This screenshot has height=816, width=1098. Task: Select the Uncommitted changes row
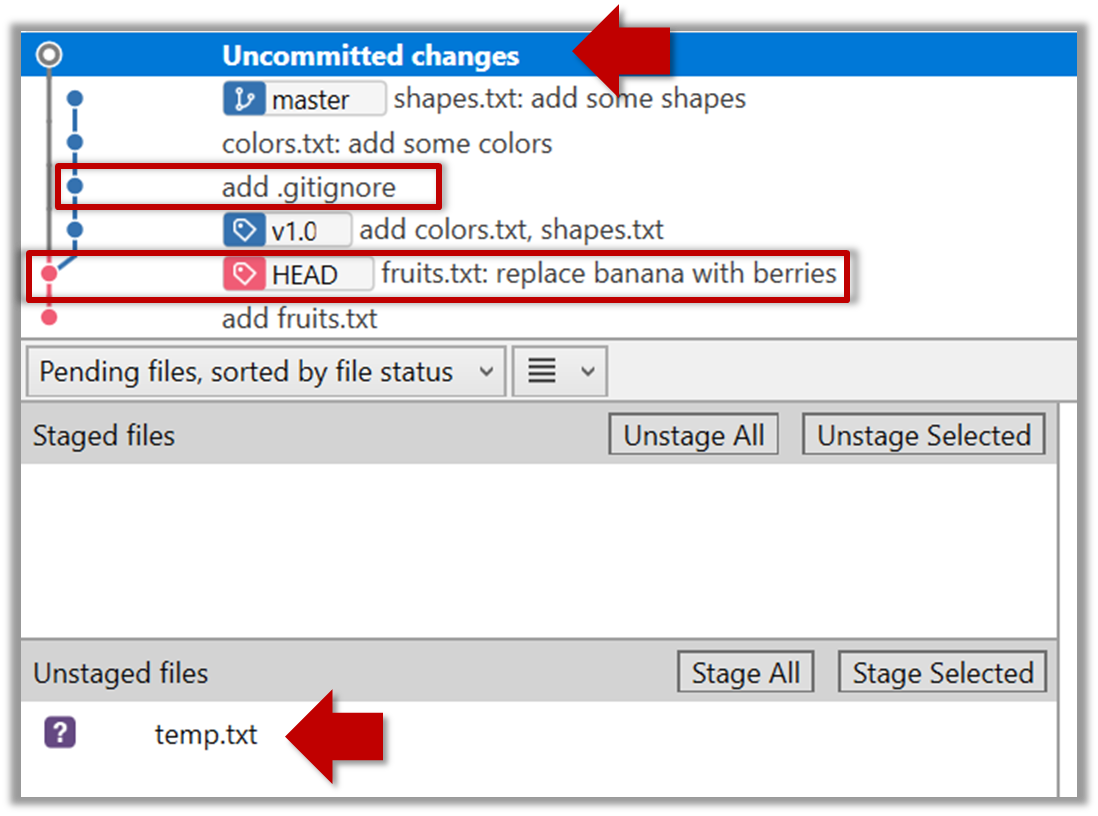pos(370,56)
